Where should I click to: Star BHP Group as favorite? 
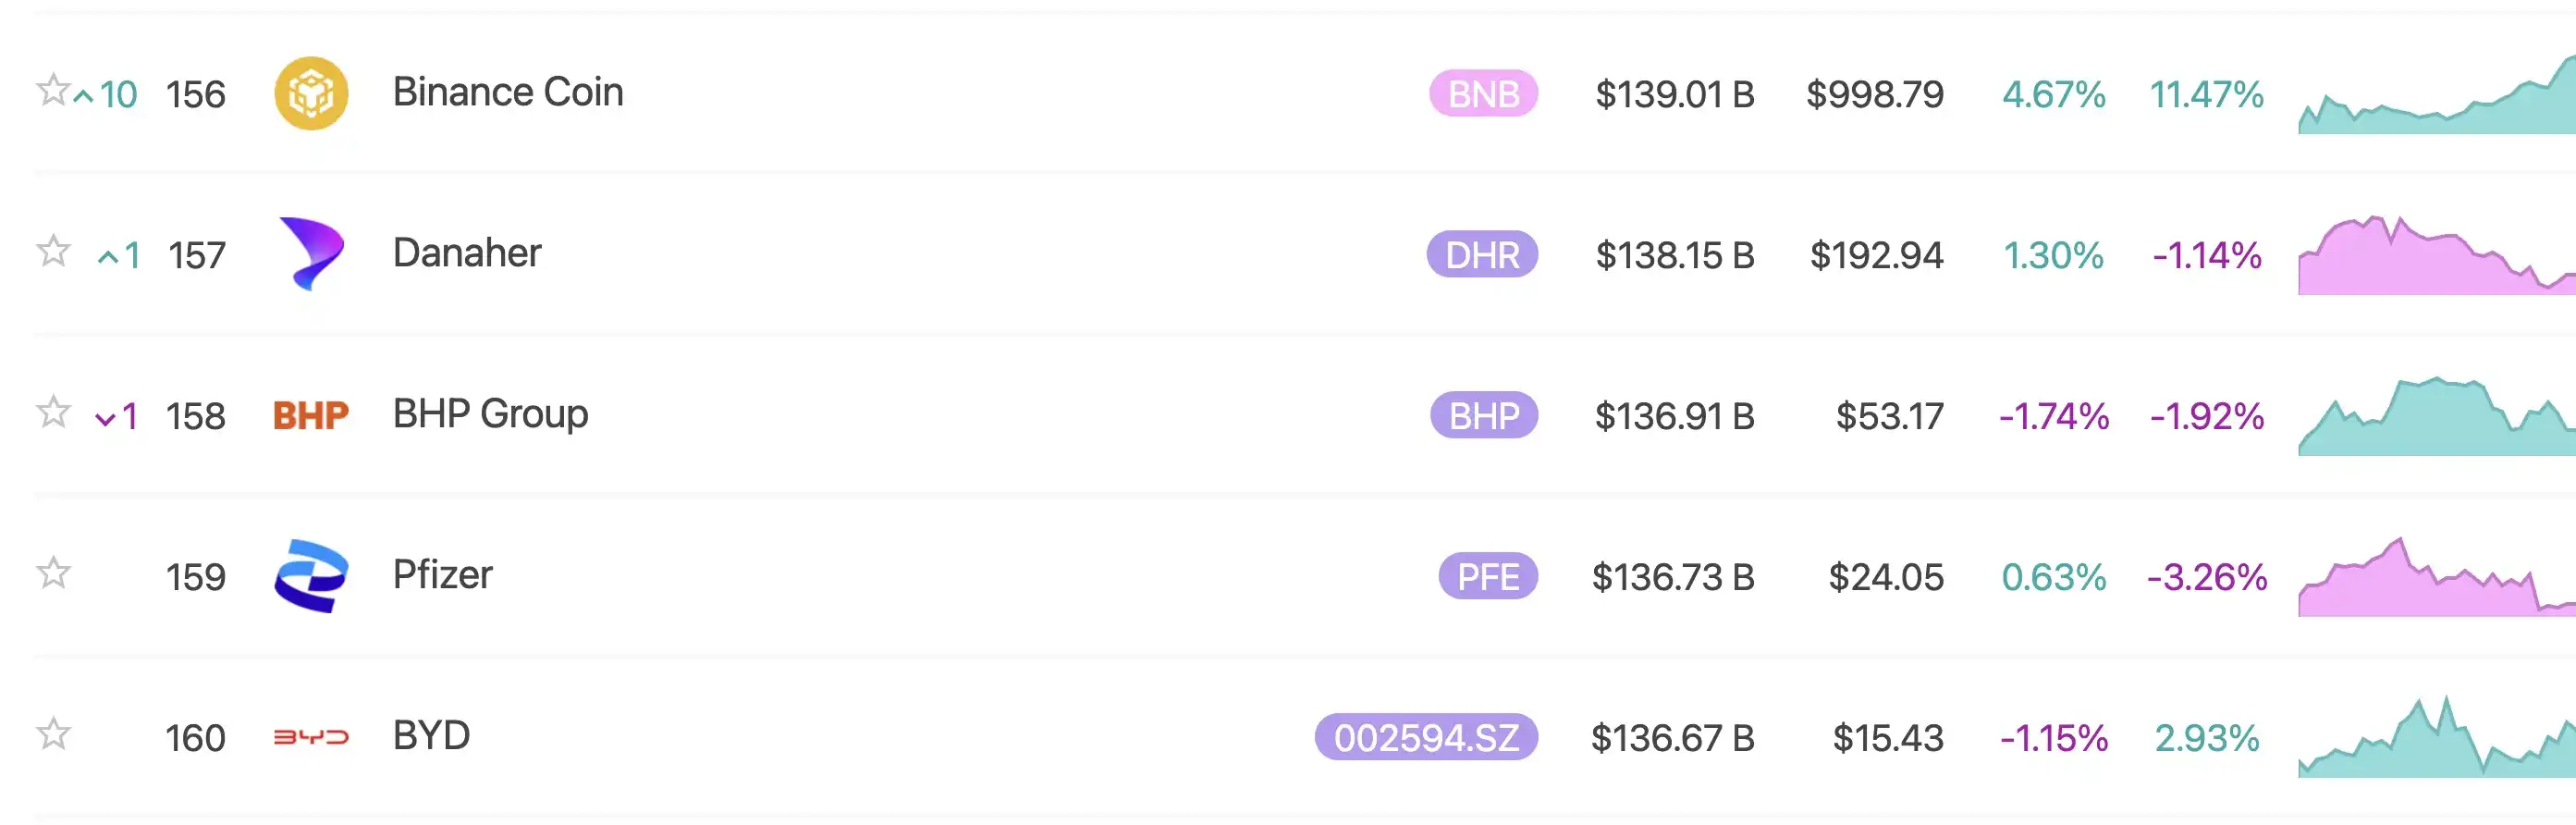click(x=53, y=412)
